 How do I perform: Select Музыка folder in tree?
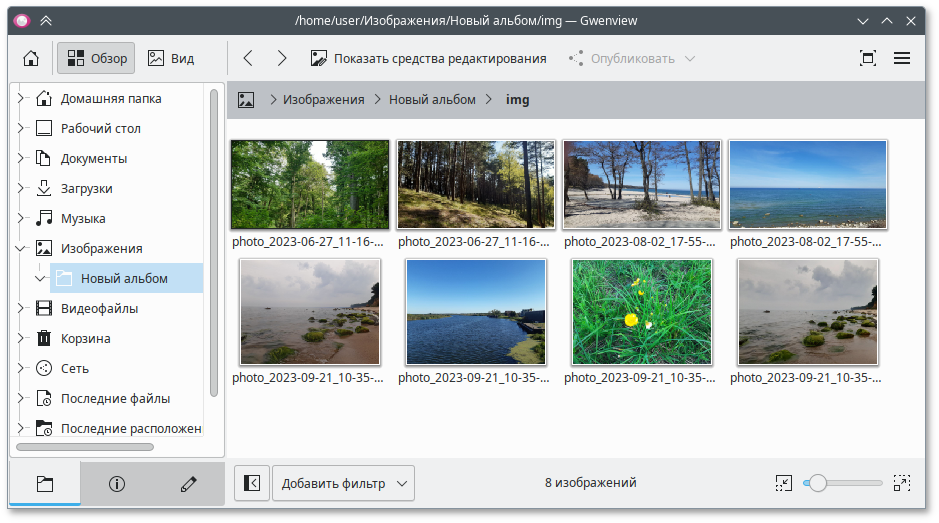click(x=83, y=218)
